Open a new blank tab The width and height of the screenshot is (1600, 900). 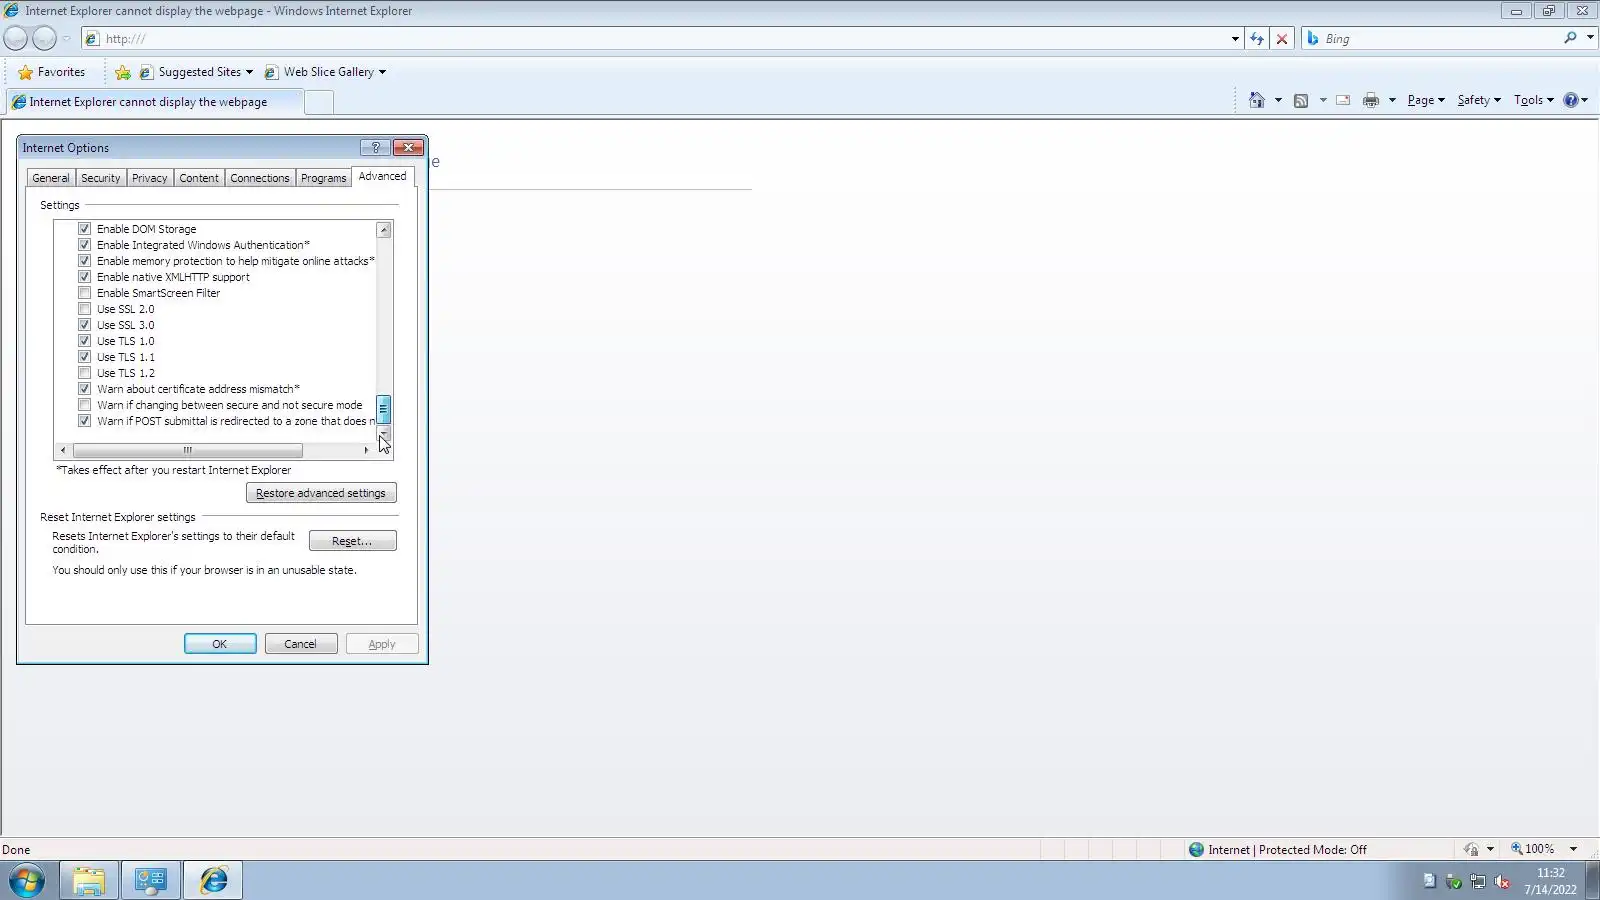coord(319,102)
